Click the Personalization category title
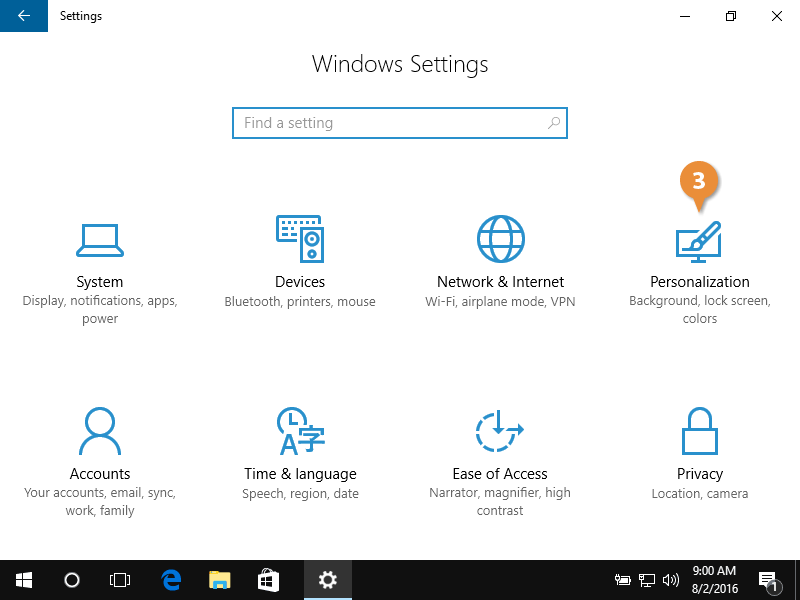 (700, 282)
